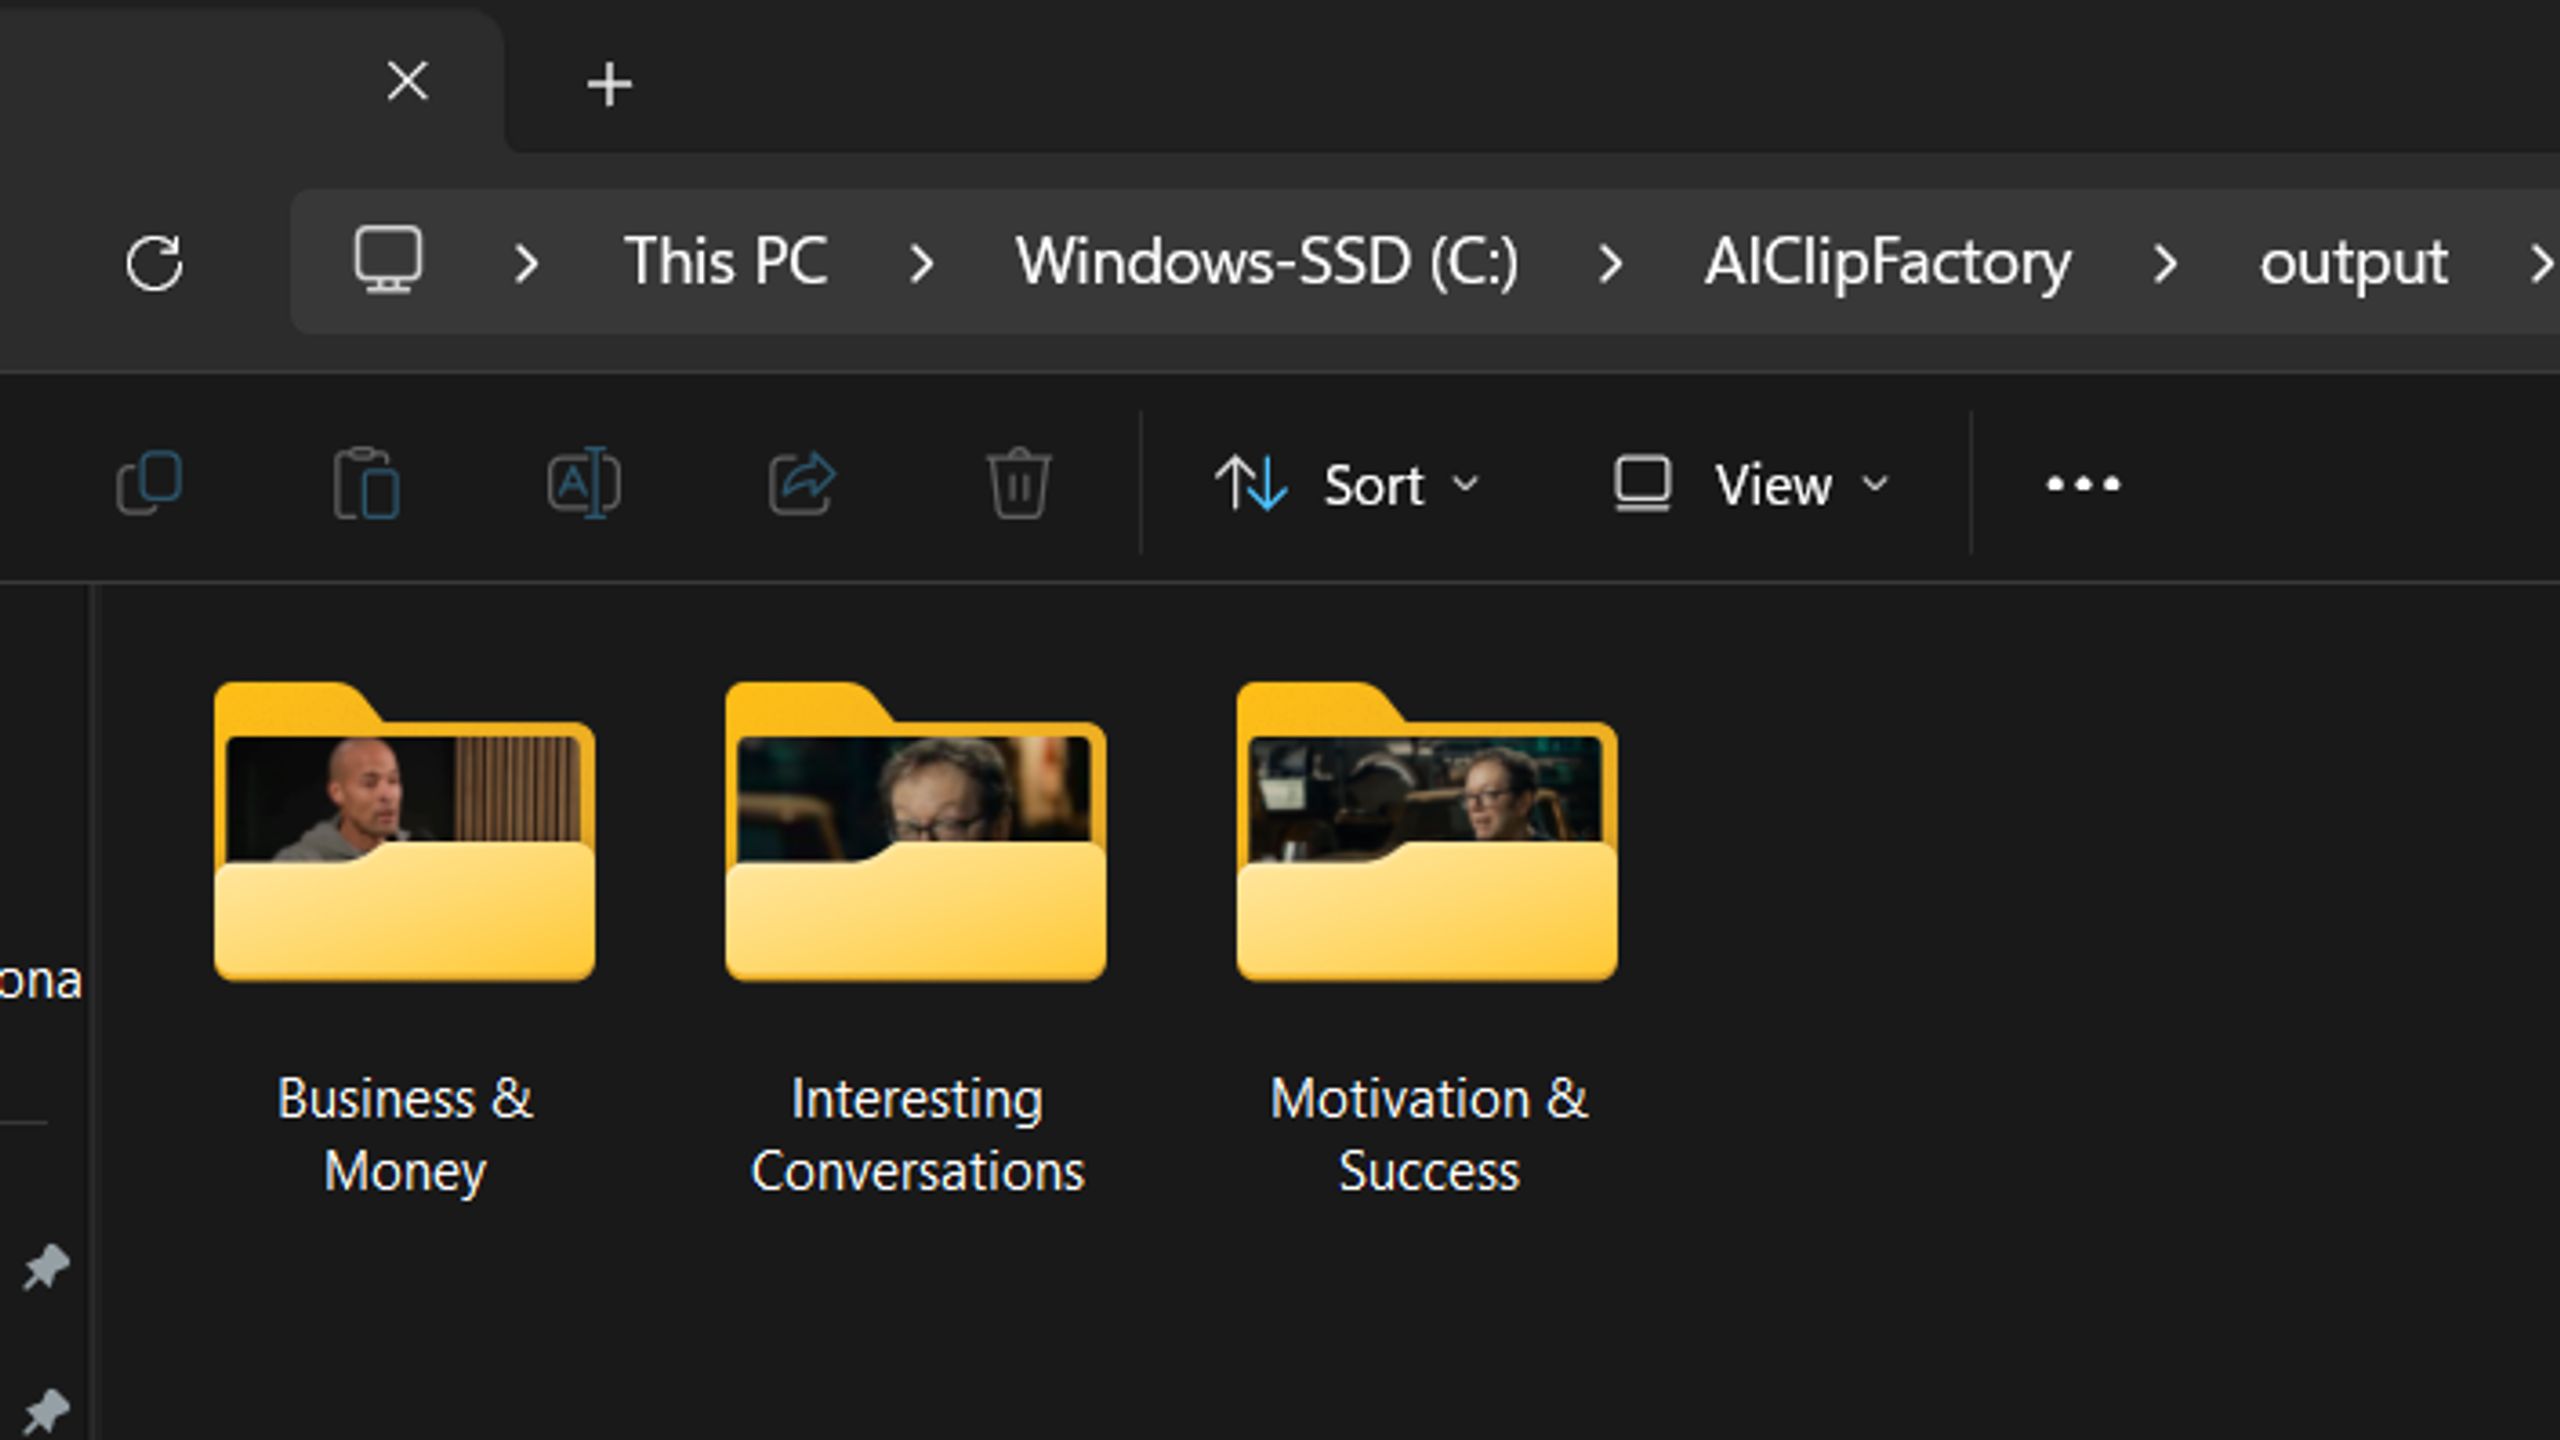2560x1440 pixels.
Task: Navigate to This PC breadcrumb
Action: 725,262
